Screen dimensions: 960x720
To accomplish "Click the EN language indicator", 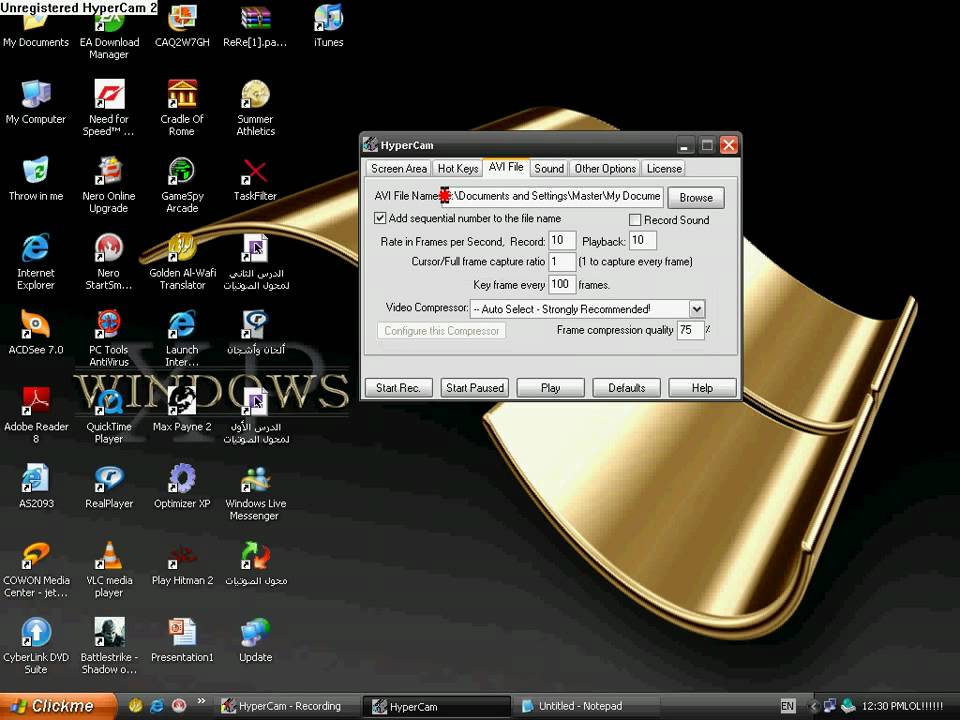I will pyautogui.click(x=787, y=706).
